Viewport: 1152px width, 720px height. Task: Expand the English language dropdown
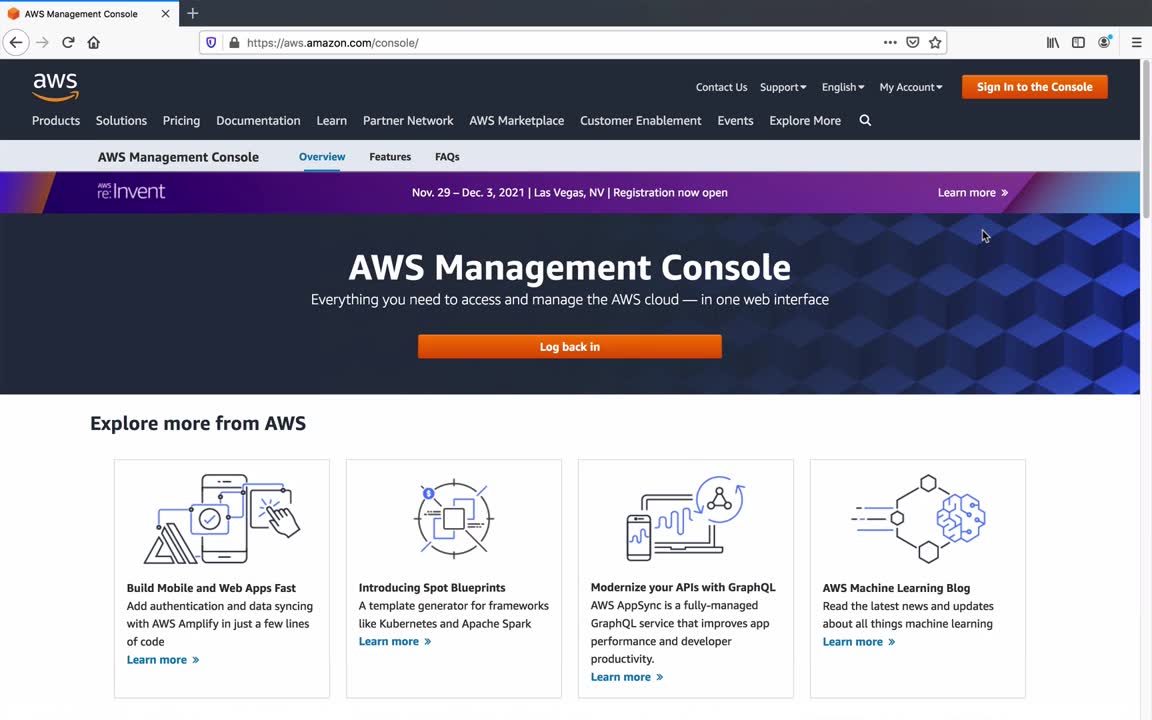[843, 87]
